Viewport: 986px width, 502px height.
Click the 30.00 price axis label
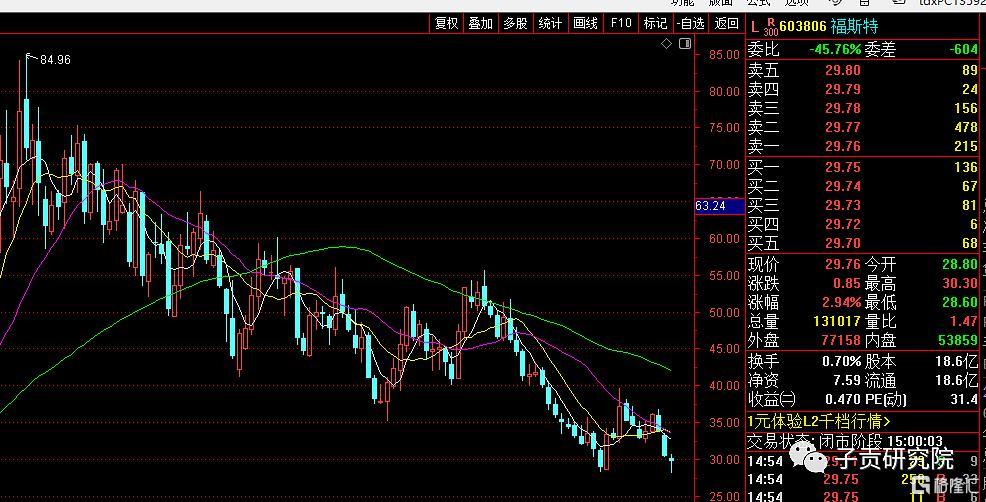click(723, 460)
